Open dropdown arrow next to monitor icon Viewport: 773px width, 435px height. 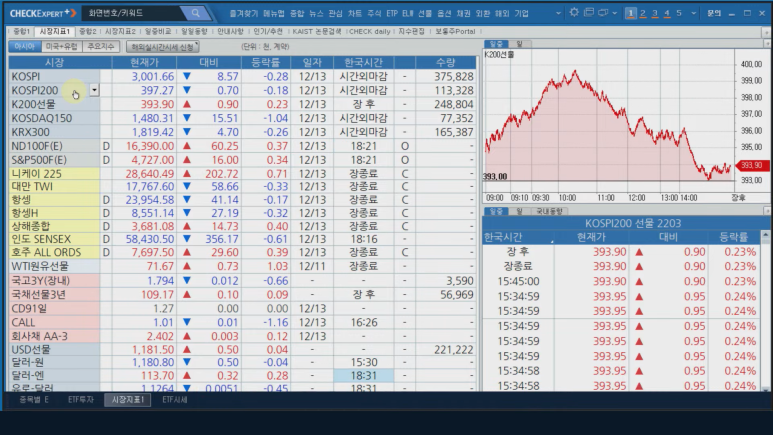pos(614,13)
